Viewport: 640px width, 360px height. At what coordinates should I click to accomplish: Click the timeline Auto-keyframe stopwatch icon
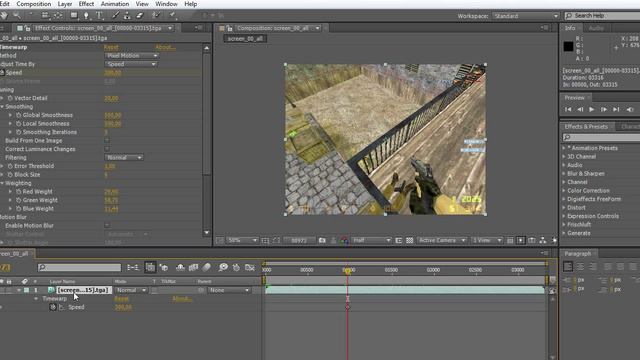tap(236, 267)
